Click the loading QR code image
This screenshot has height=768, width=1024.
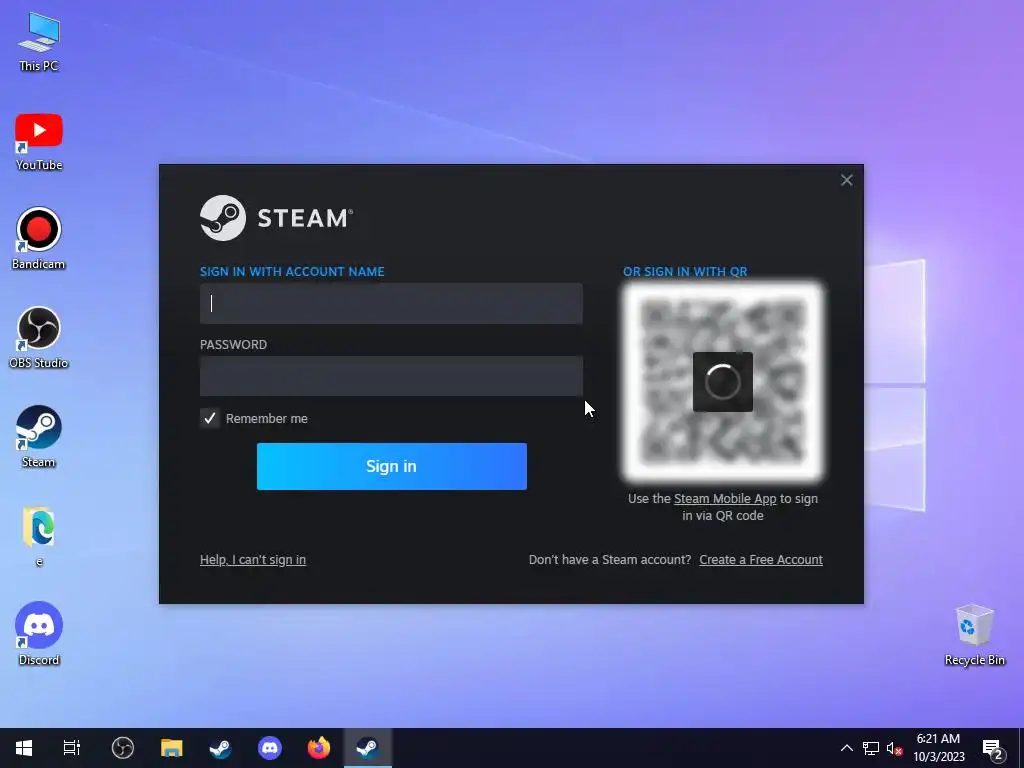723,382
